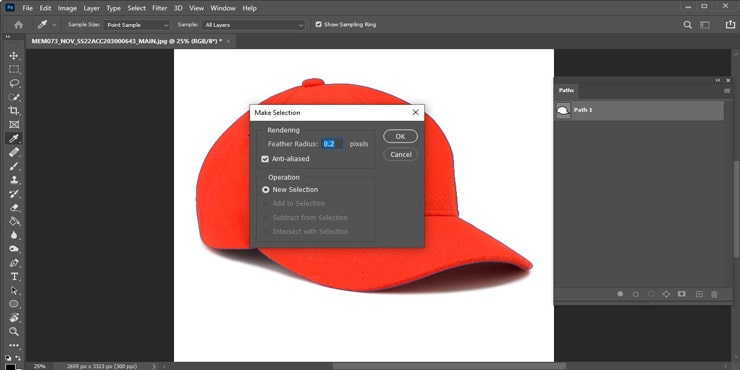Toggle the Anti-aliased checkbox
The image size is (740, 370).
[265, 159]
